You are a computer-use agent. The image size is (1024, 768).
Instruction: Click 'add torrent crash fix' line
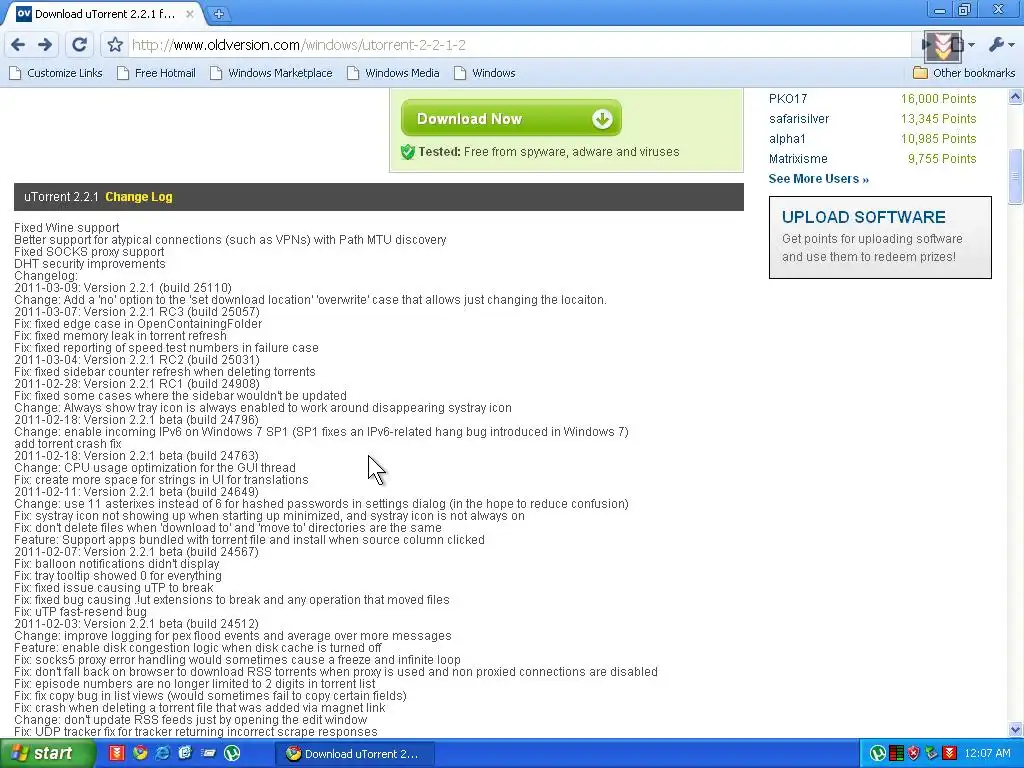pos(68,444)
